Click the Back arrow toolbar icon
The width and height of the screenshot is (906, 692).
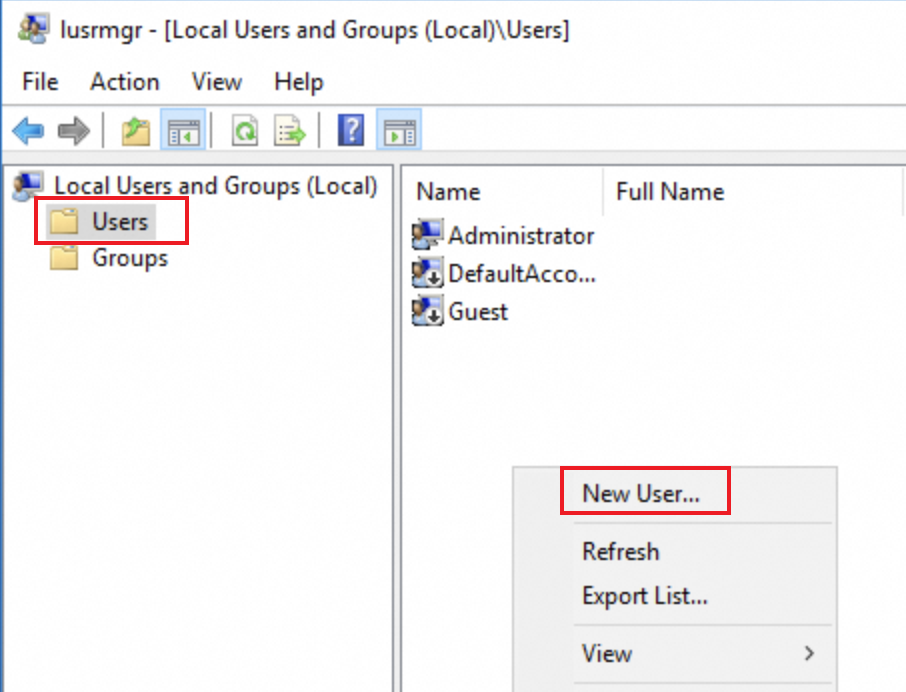pos(28,131)
